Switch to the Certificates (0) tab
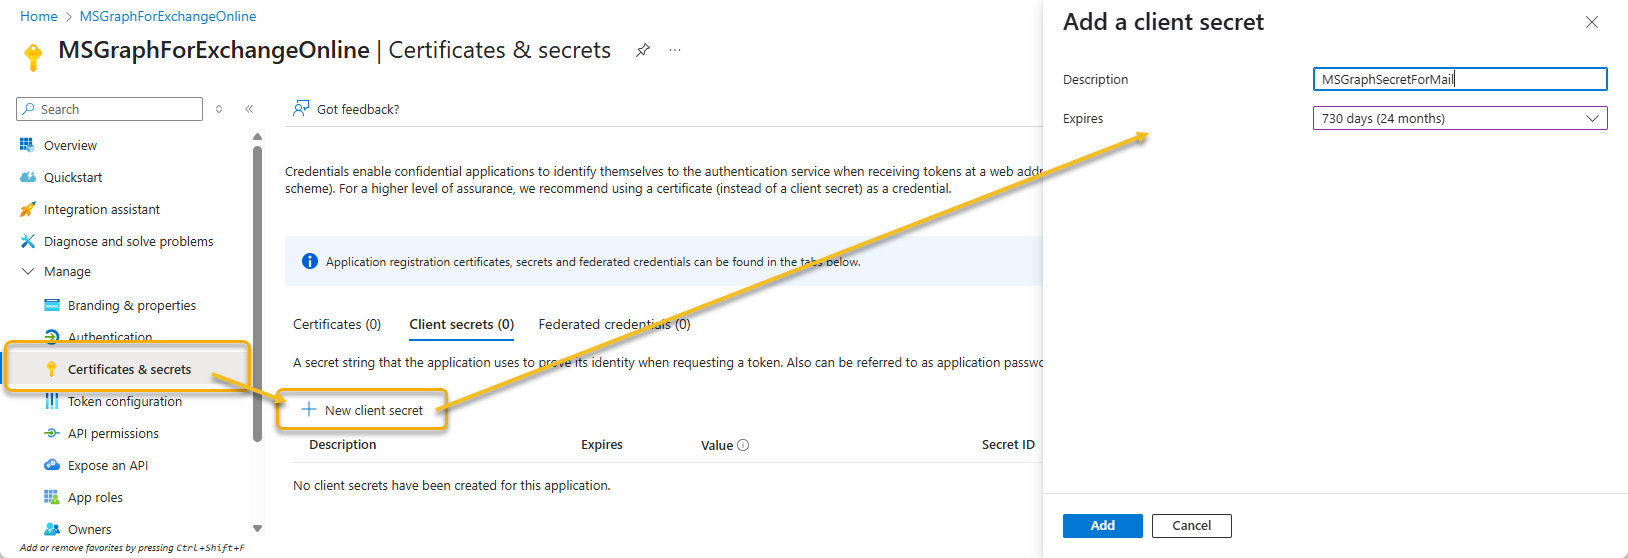Image resolution: width=1628 pixels, height=558 pixels. (x=337, y=324)
